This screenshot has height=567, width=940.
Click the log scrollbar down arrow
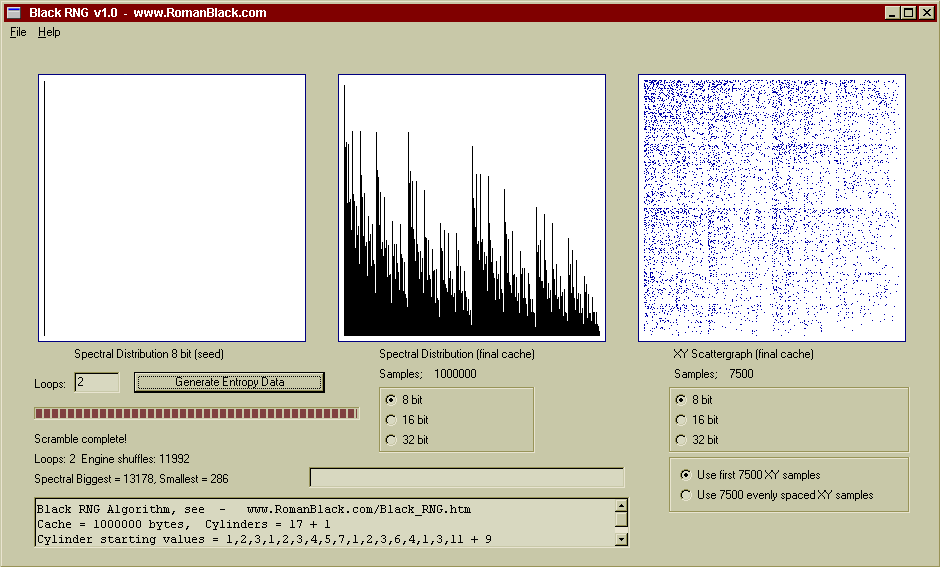[x=621, y=540]
